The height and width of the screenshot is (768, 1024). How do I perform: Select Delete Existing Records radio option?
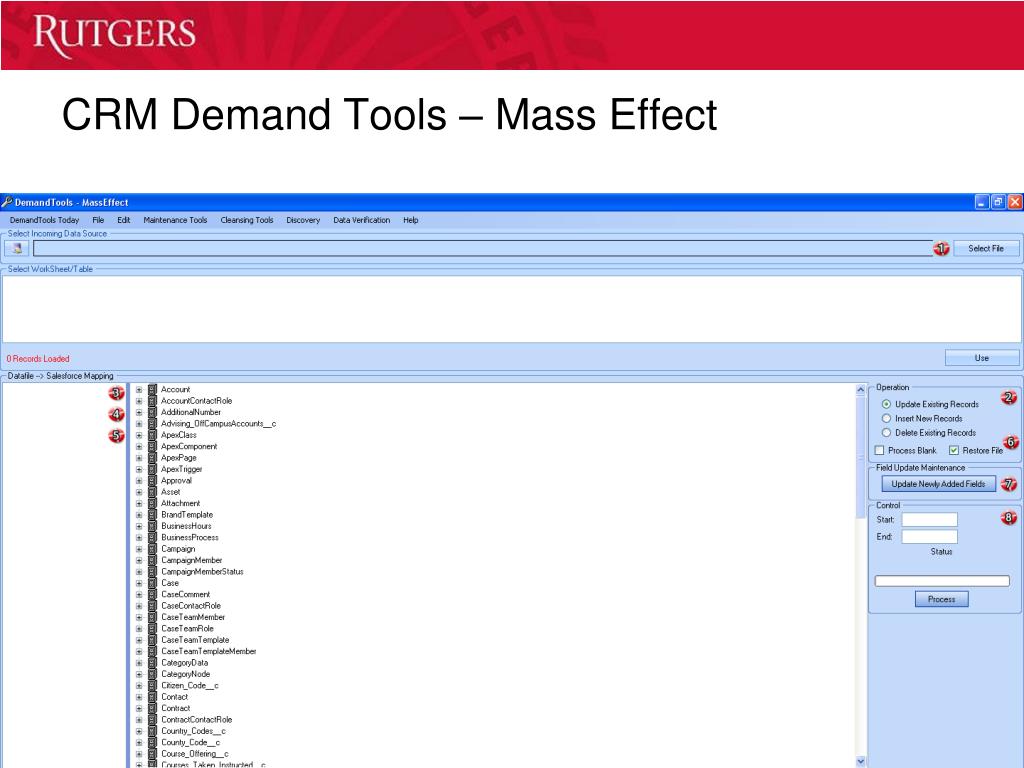pos(886,433)
